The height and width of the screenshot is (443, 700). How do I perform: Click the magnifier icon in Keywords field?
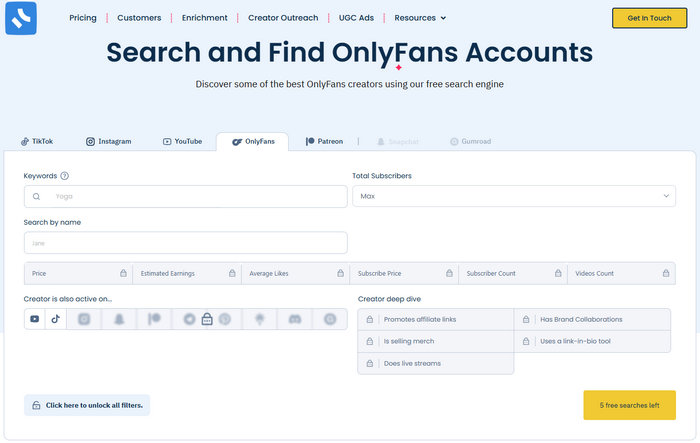pyautogui.click(x=37, y=196)
